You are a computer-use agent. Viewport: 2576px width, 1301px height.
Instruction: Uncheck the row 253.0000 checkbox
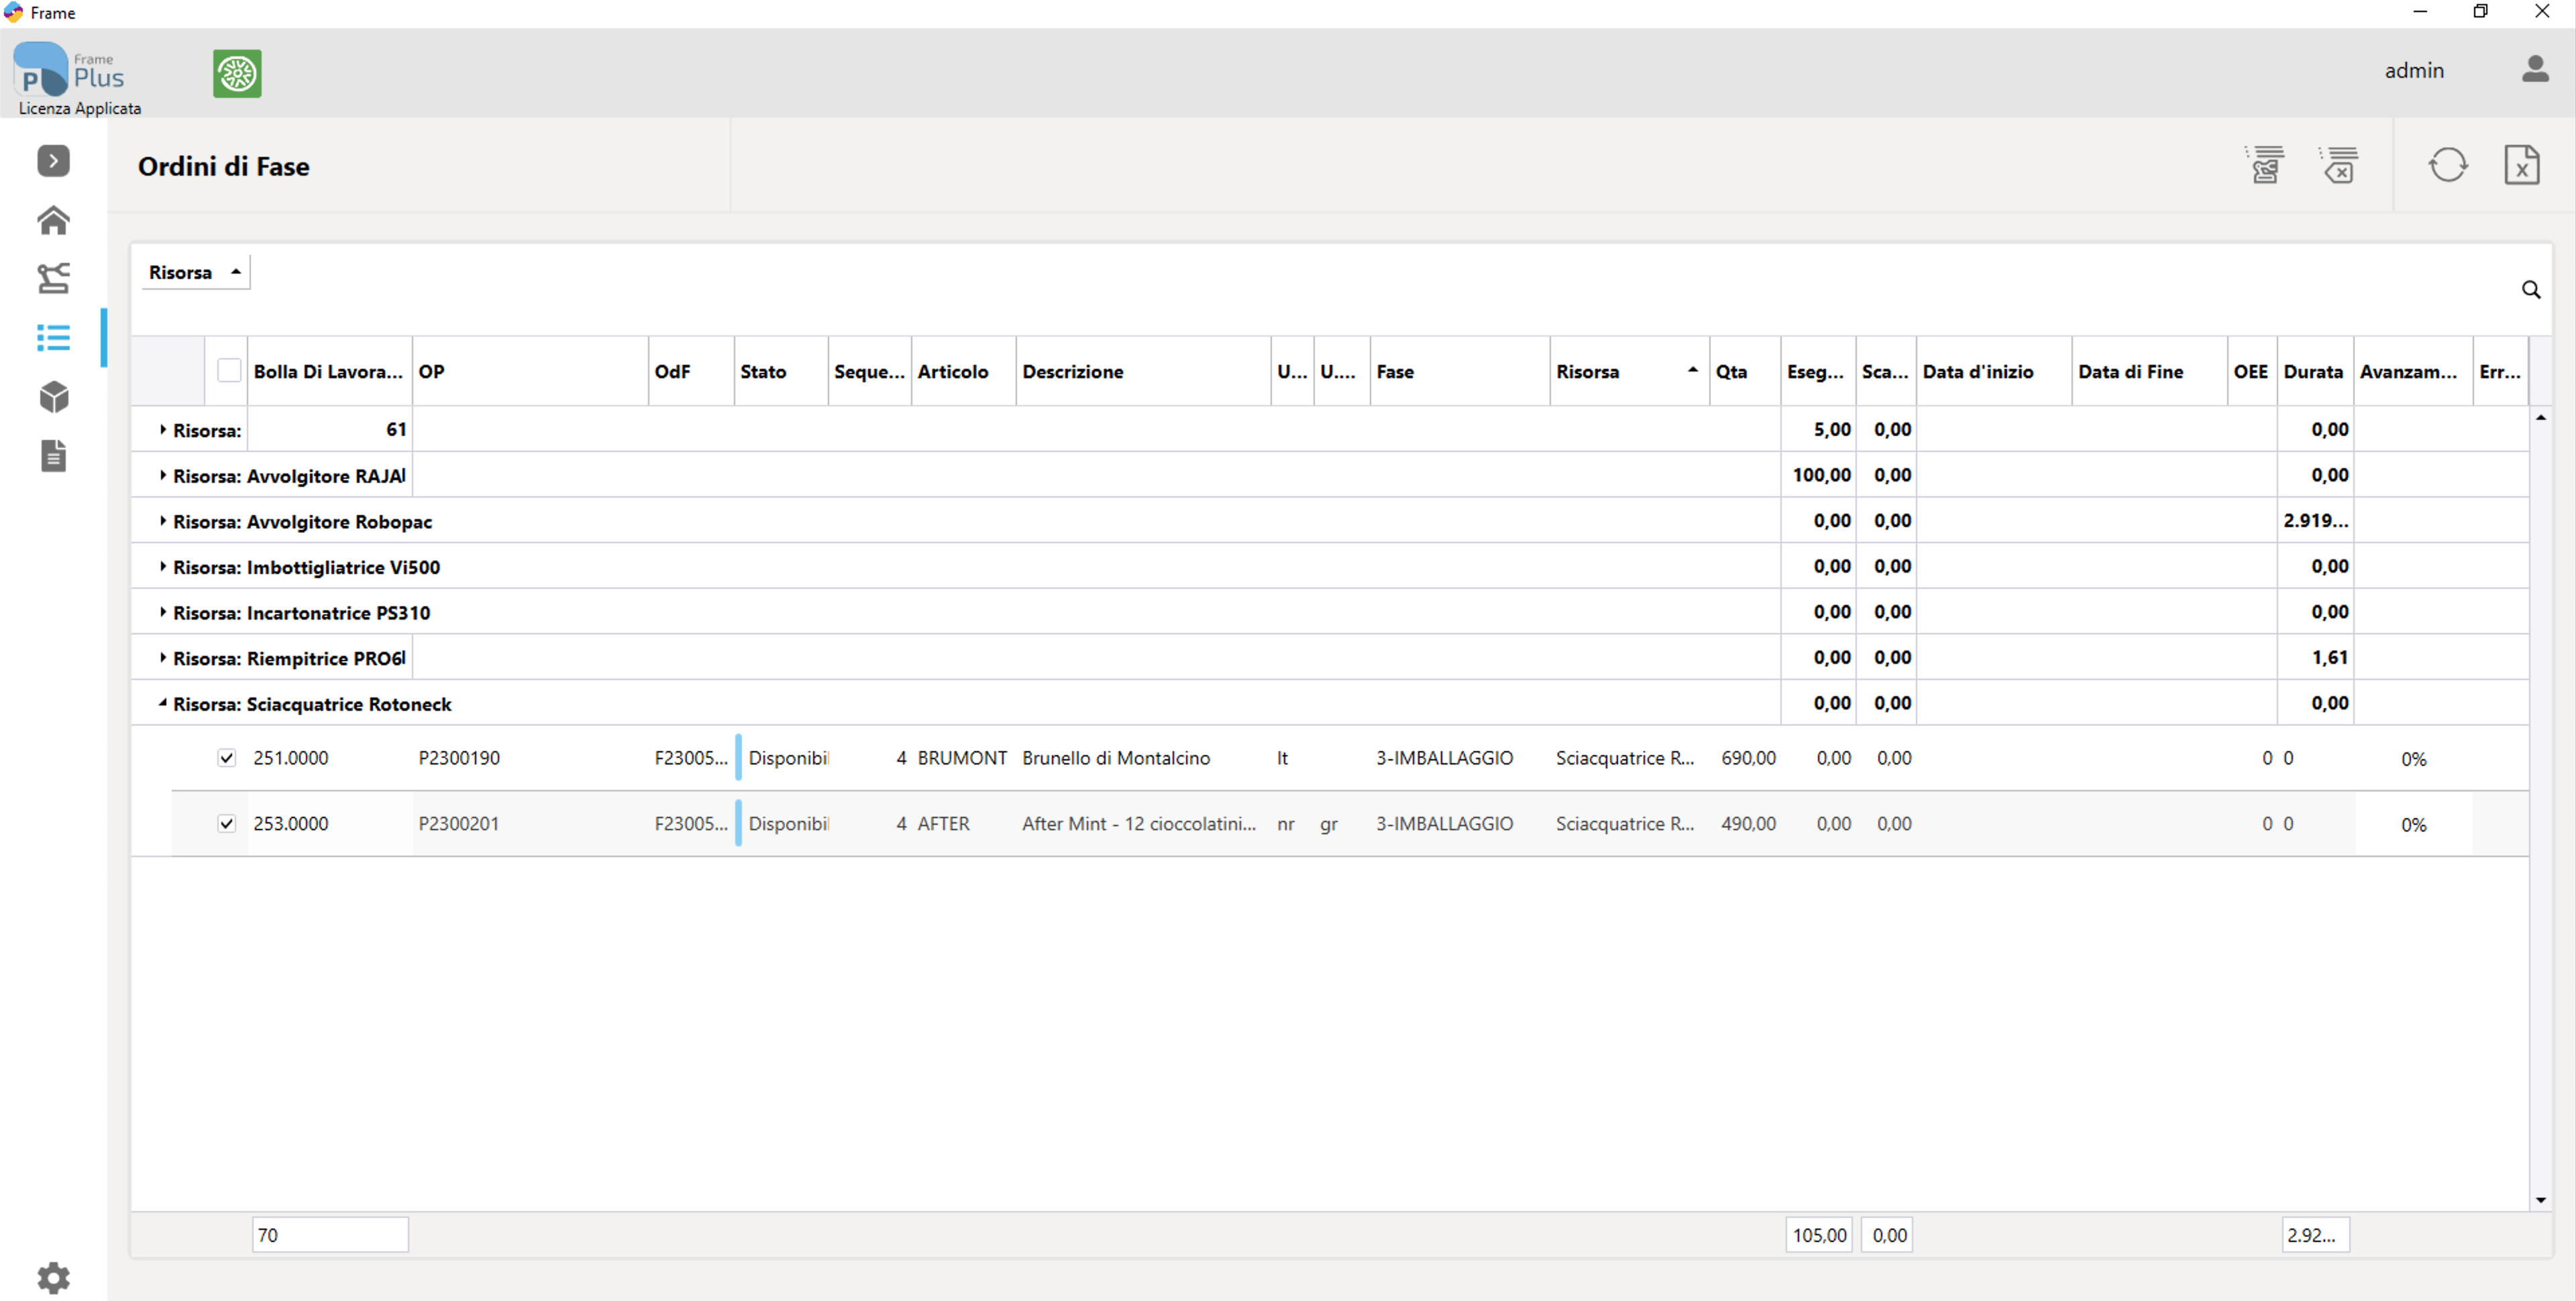click(227, 824)
